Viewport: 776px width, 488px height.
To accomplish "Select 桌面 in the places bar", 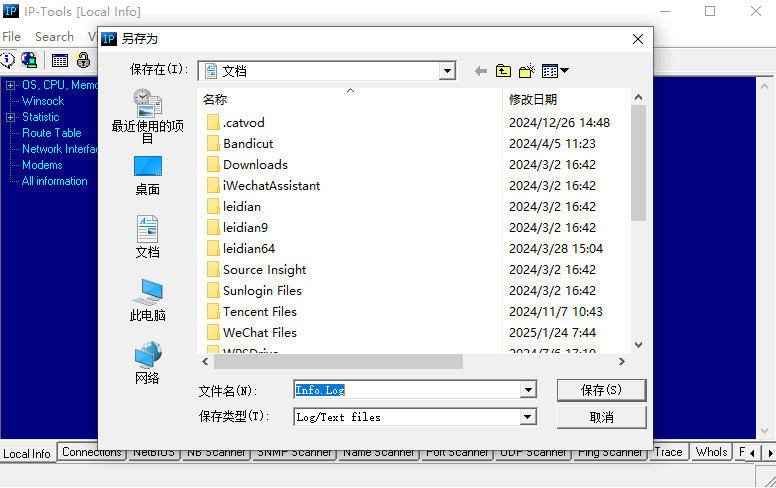I will click(x=147, y=176).
